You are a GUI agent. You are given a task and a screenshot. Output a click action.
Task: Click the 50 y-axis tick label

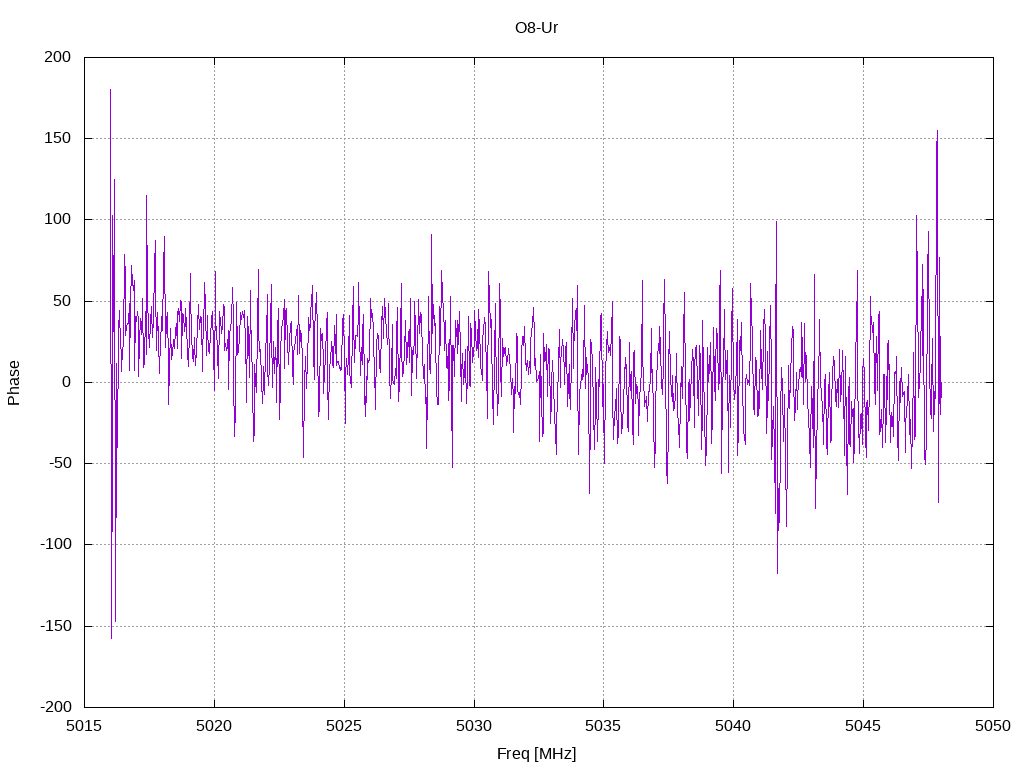tap(62, 301)
